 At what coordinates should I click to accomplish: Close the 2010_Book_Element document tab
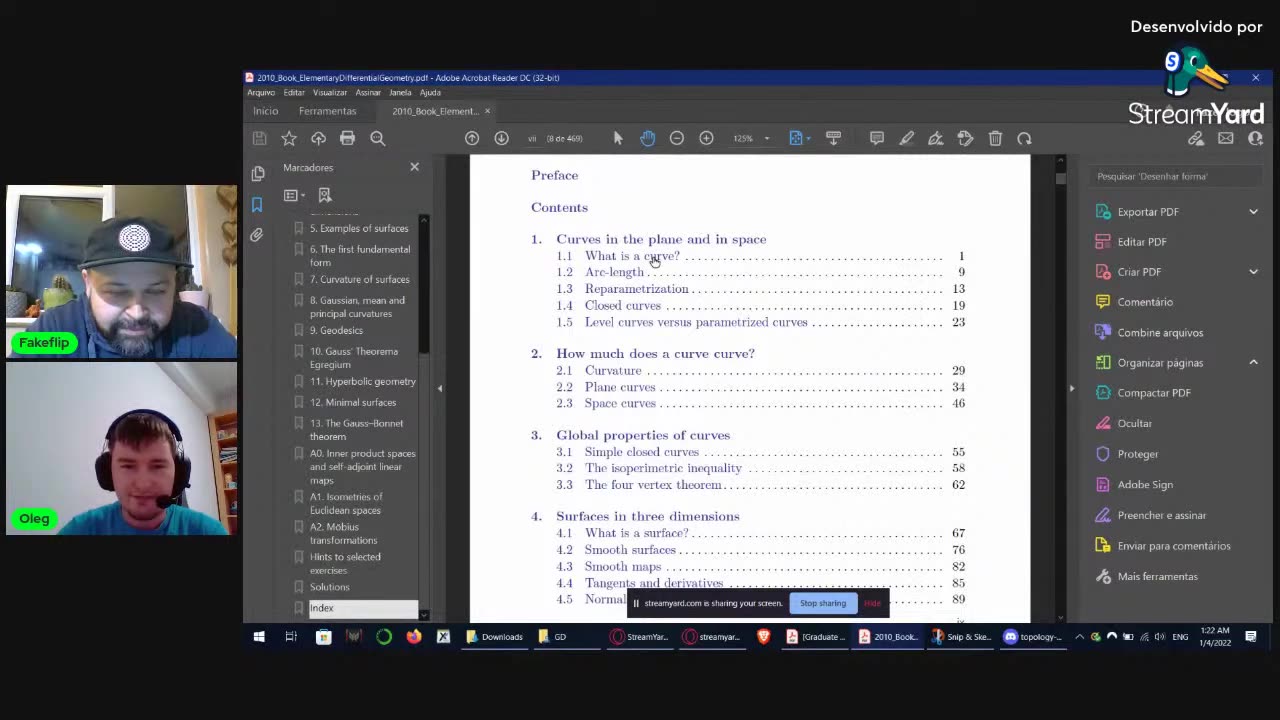(x=487, y=111)
